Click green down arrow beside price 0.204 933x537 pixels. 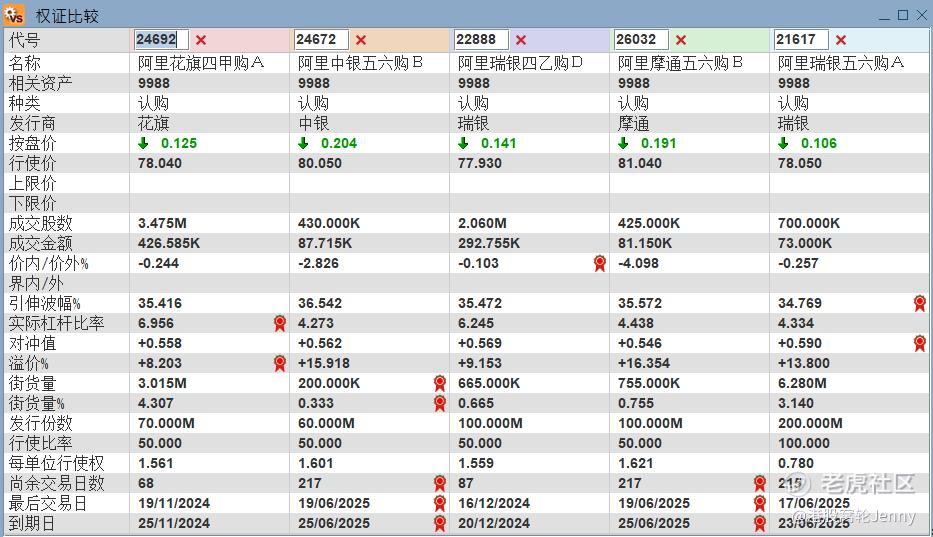303,143
